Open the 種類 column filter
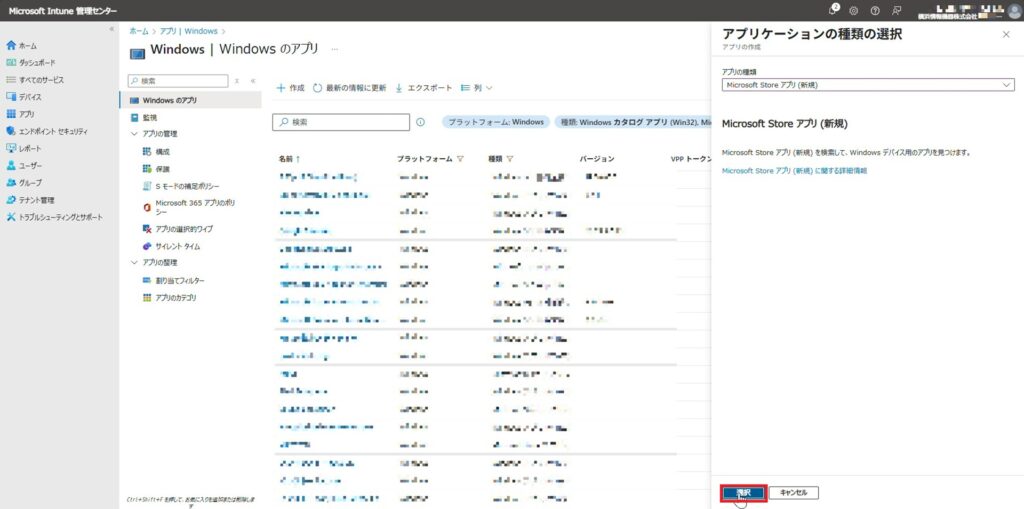The width and height of the screenshot is (1024, 509). click(509, 159)
